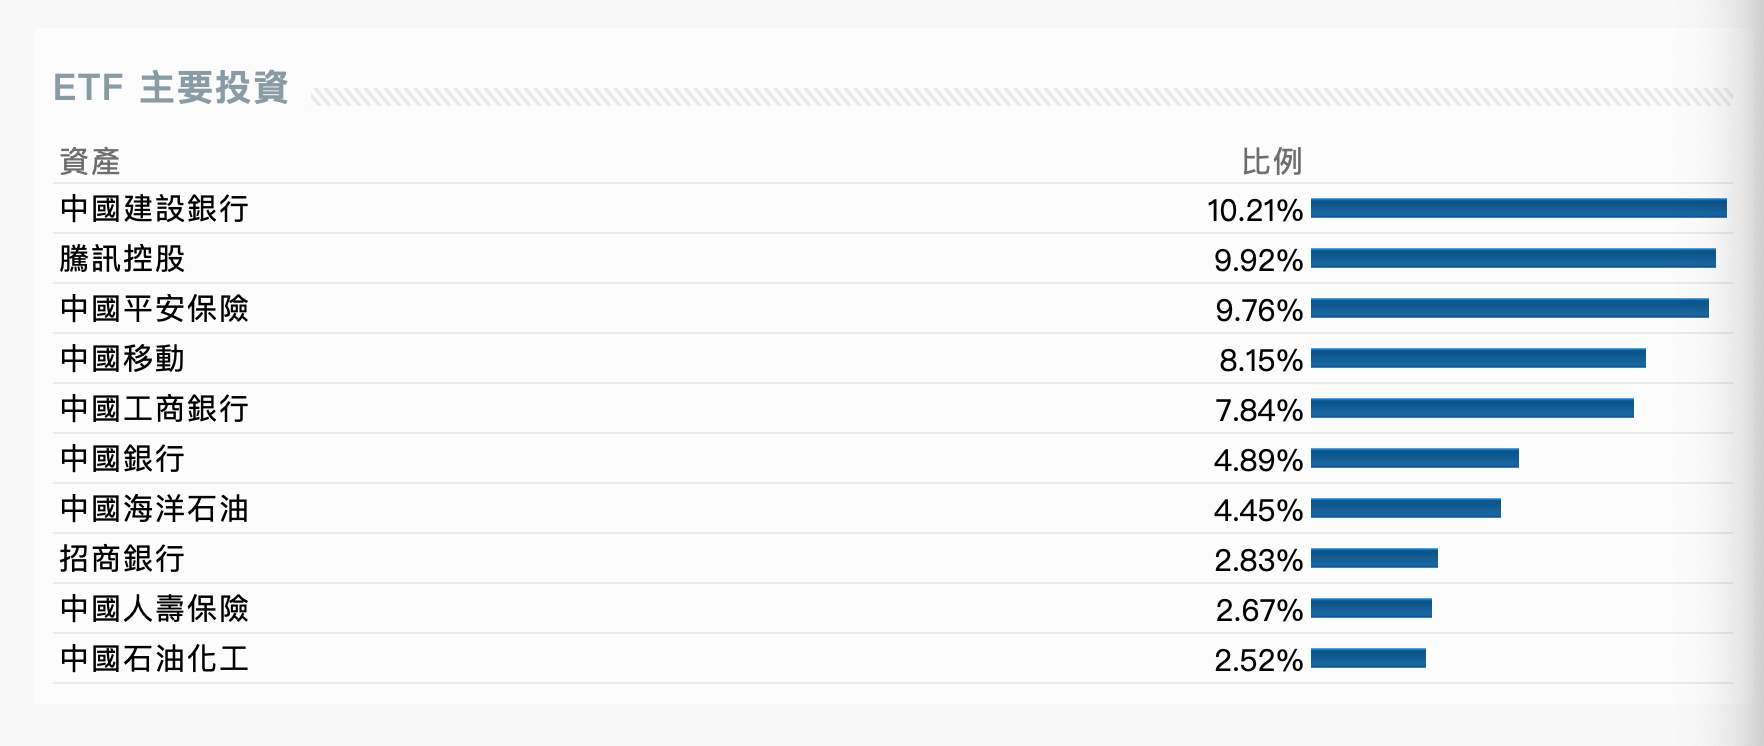Image resolution: width=1764 pixels, height=746 pixels.
Task: Click the 9.92% bar for 騰訊控股
Action: [x=1512, y=259]
